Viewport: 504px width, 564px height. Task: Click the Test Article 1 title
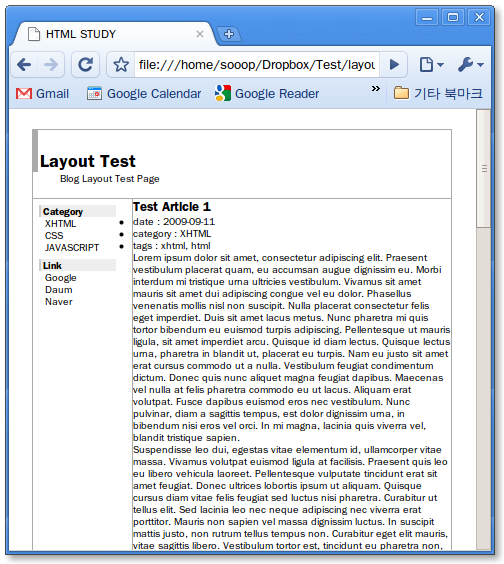172,207
